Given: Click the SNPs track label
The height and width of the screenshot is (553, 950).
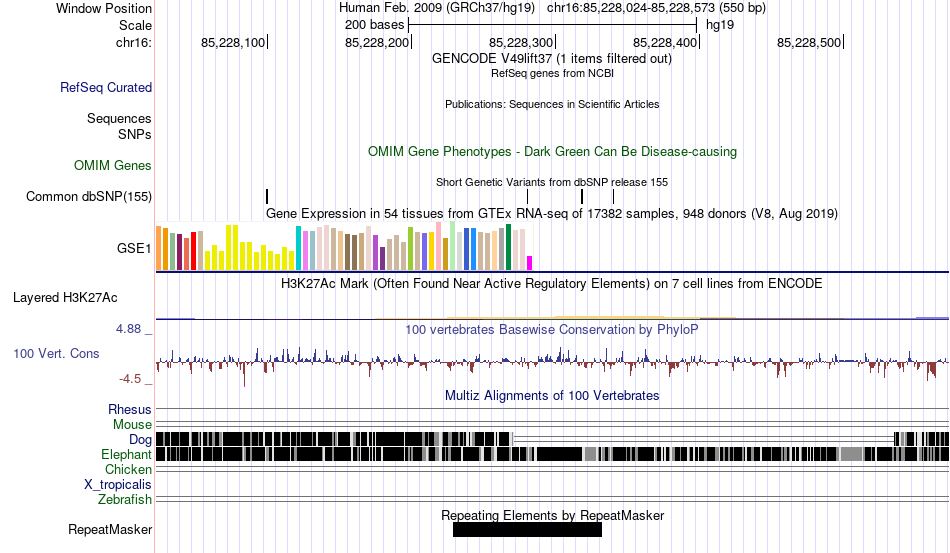Looking at the screenshot, I should click(x=135, y=134).
